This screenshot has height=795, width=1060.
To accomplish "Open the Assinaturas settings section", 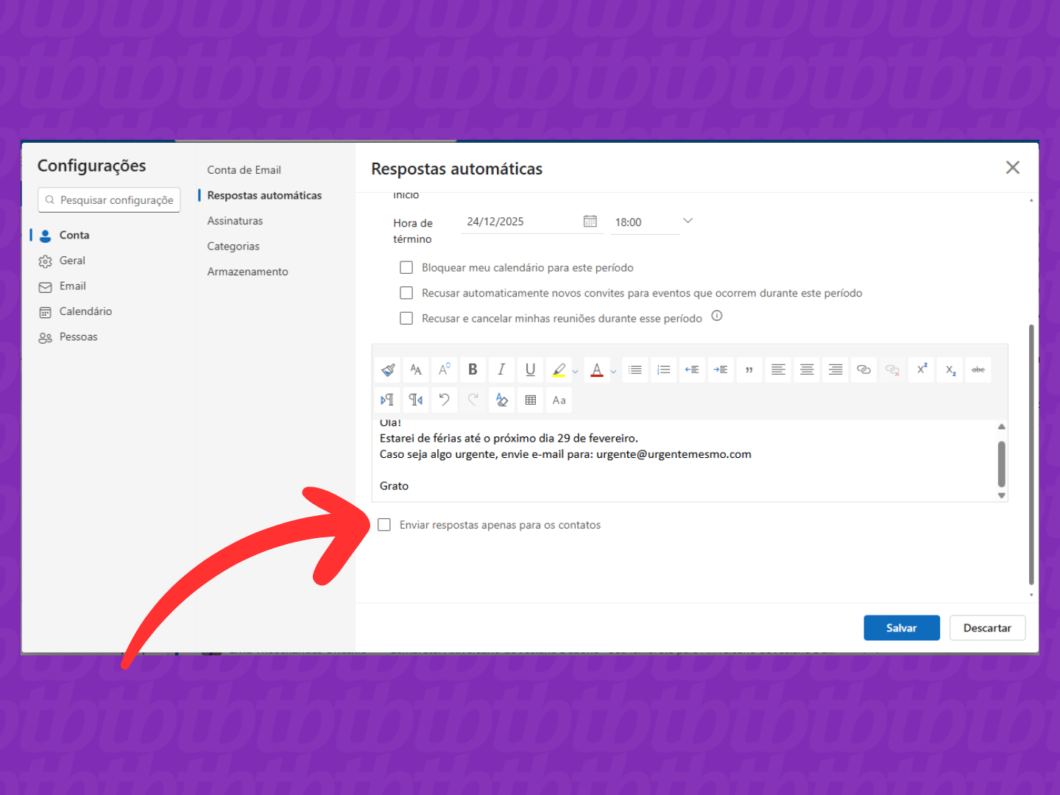I will click(235, 220).
